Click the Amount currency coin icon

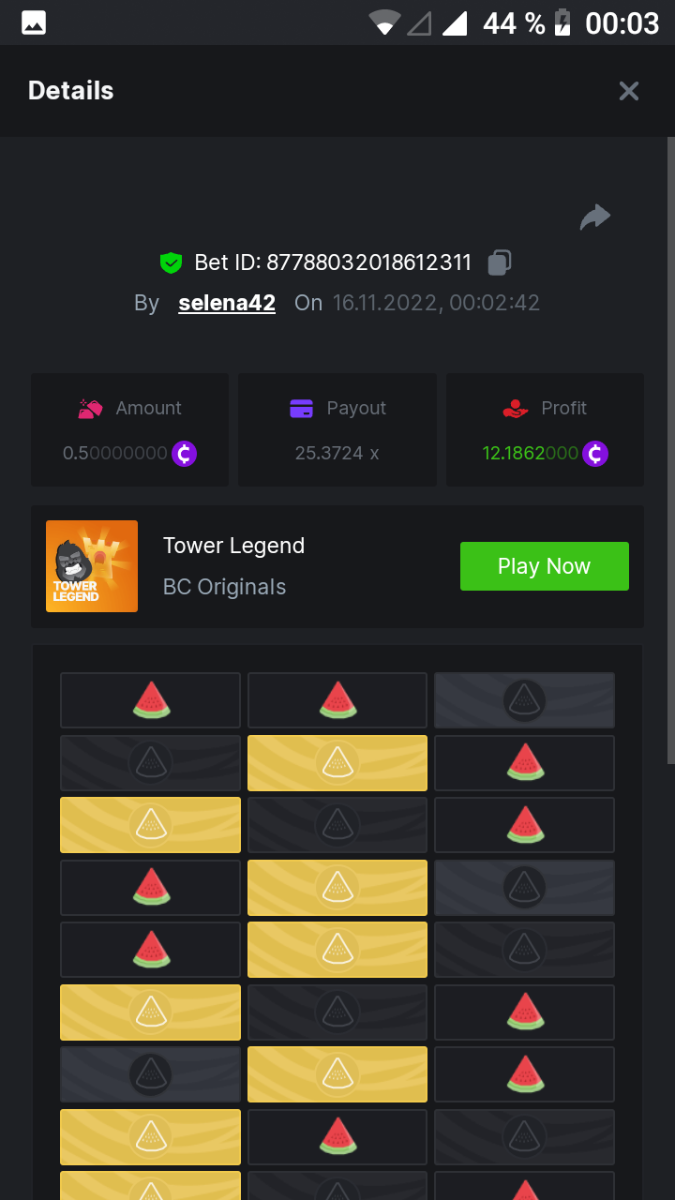(184, 453)
